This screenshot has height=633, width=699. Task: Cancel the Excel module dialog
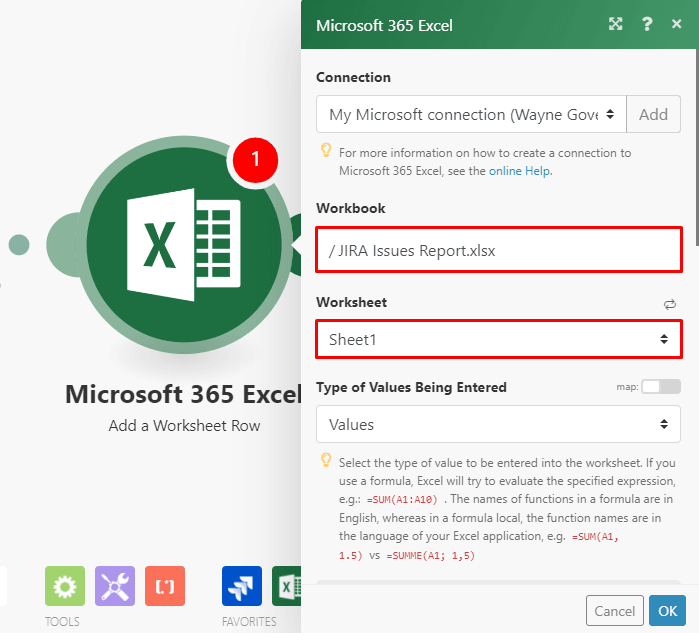pos(614,611)
